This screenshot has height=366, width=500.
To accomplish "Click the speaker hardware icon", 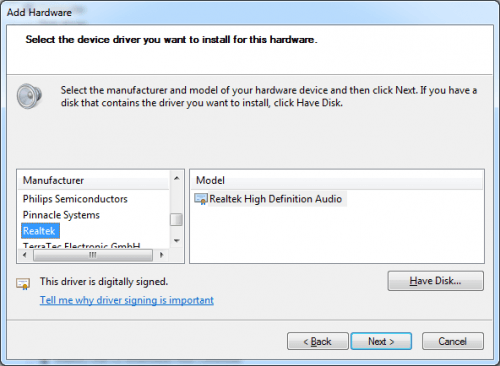I will (29, 96).
